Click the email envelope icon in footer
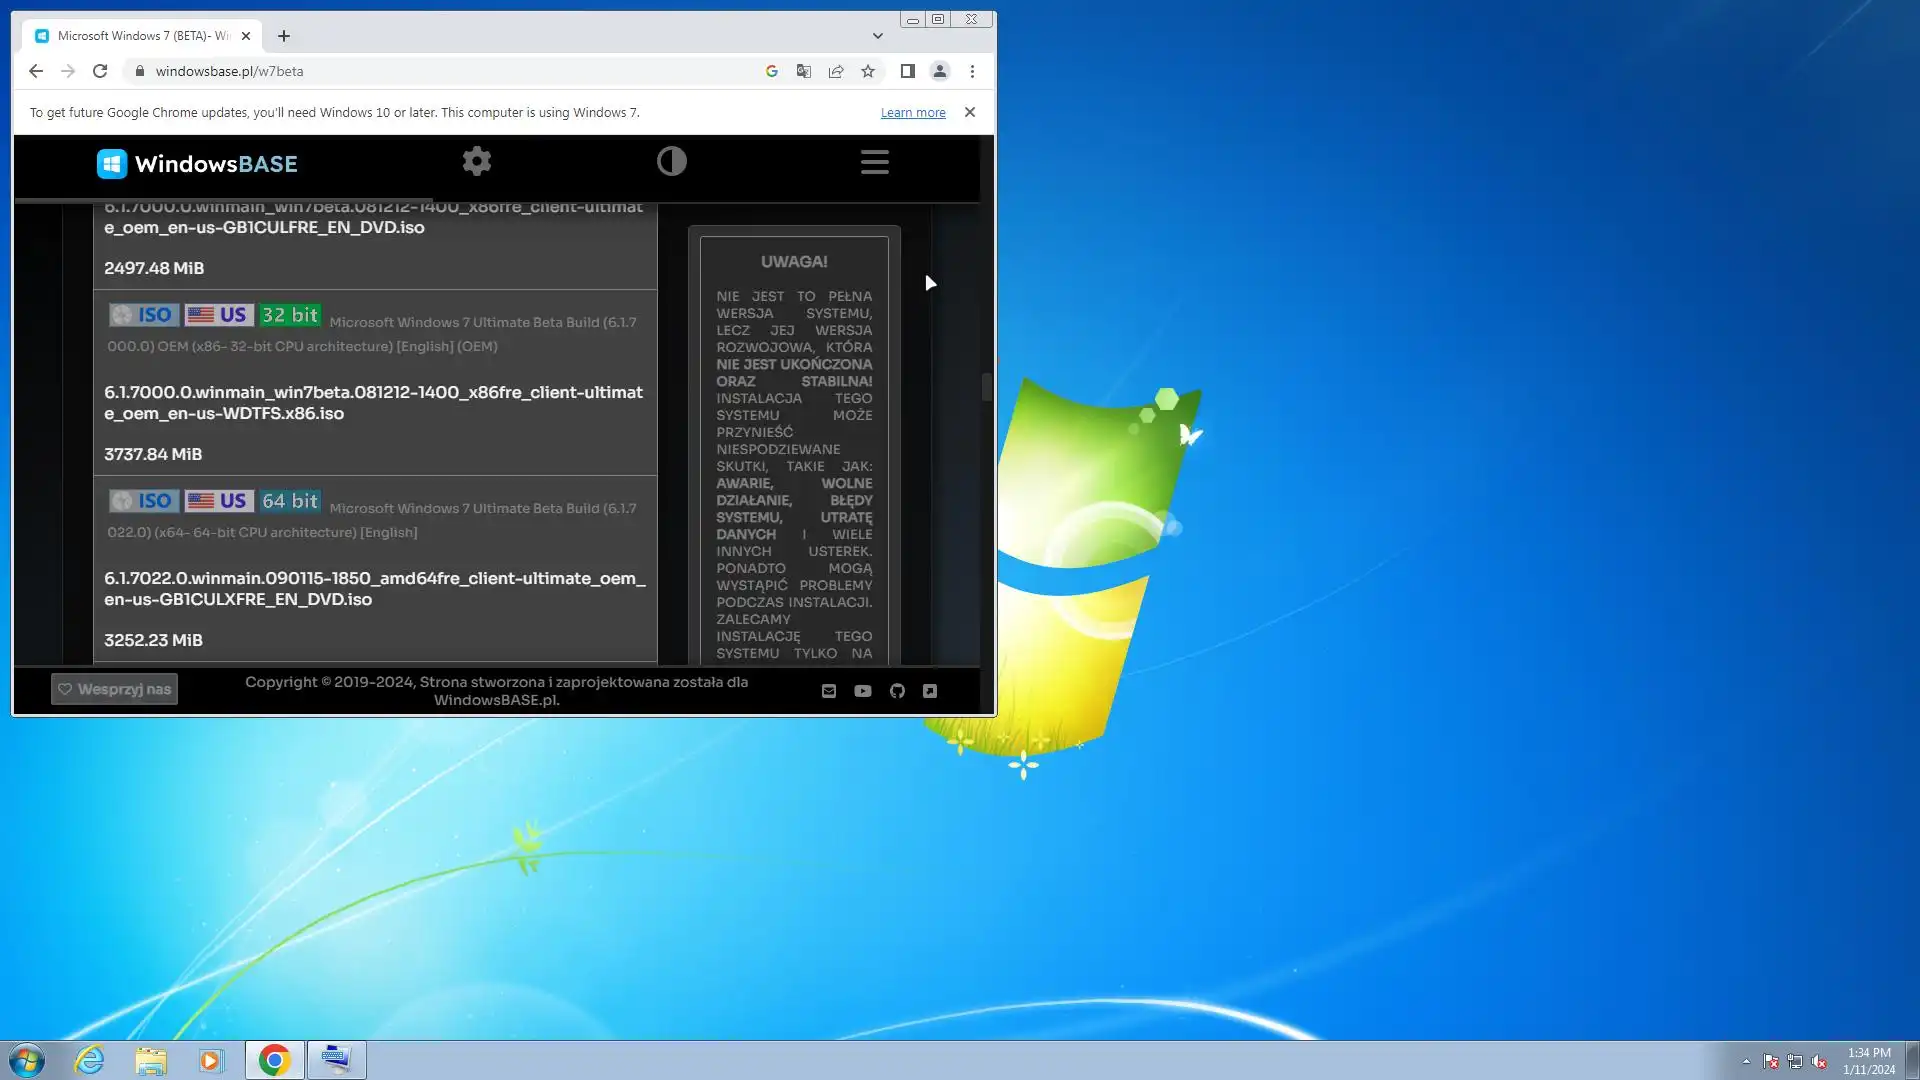 tap(829, 691)
